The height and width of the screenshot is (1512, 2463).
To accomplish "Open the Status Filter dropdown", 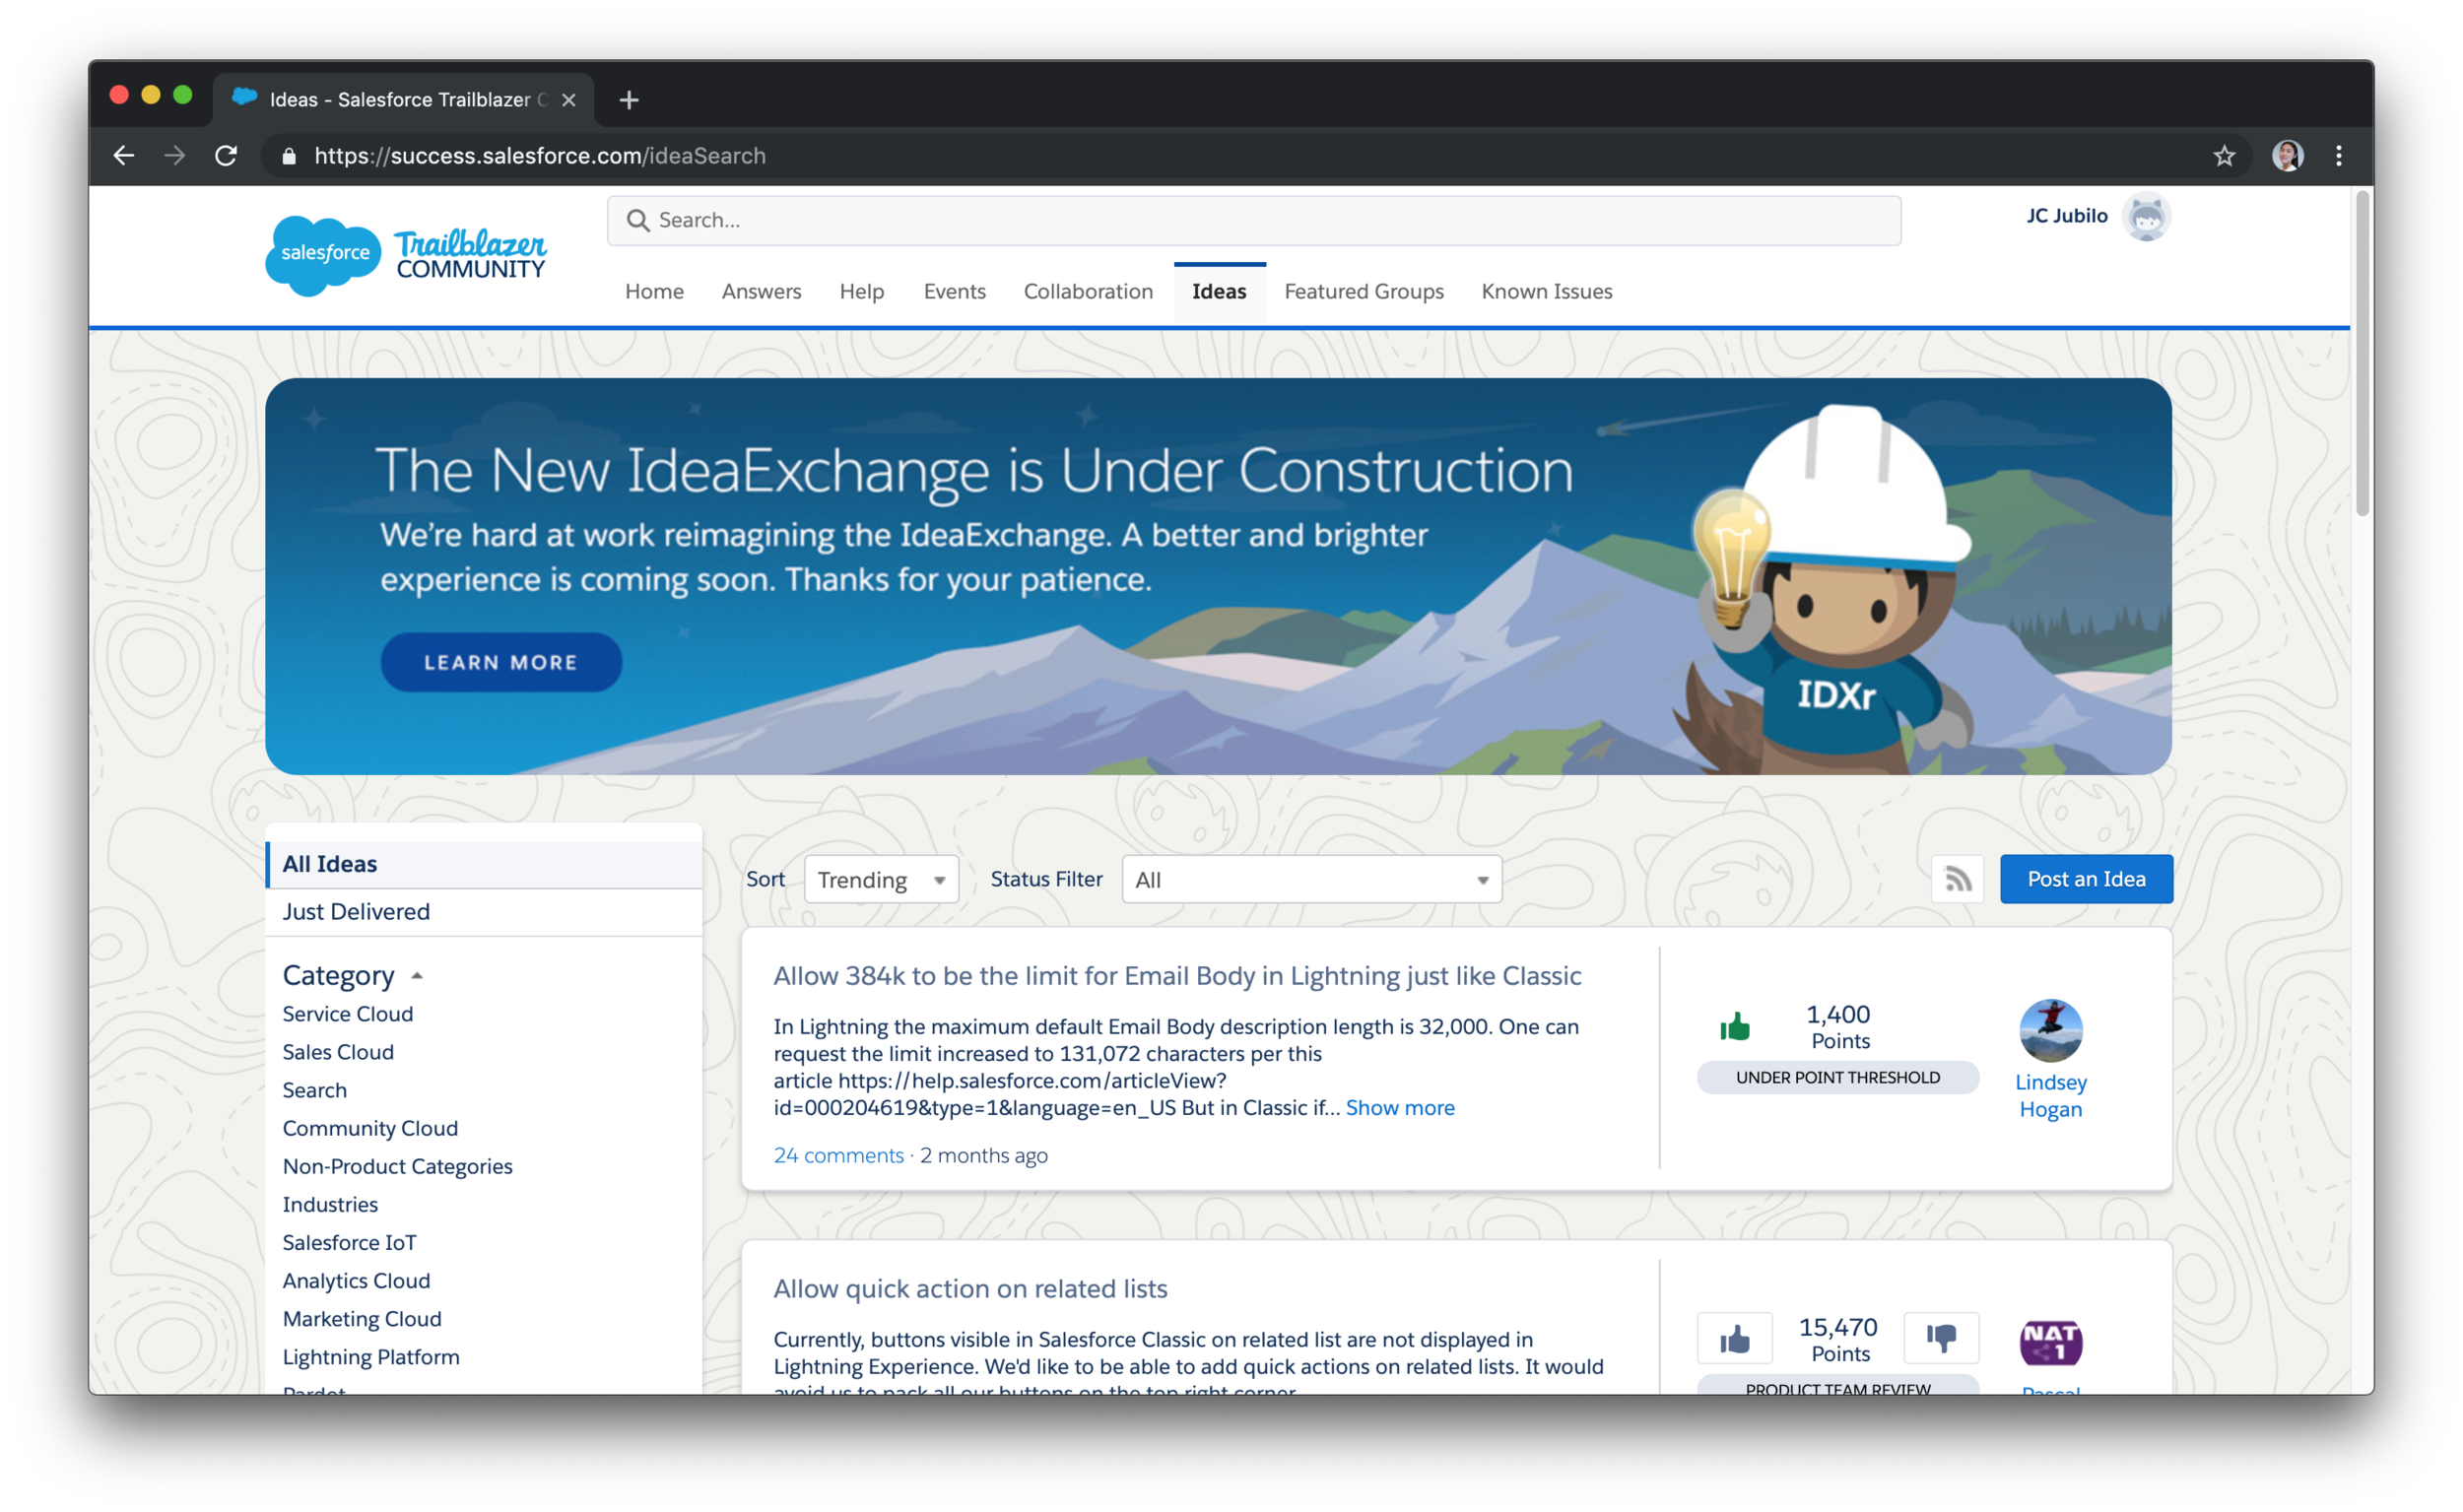I will [1311, 879].
